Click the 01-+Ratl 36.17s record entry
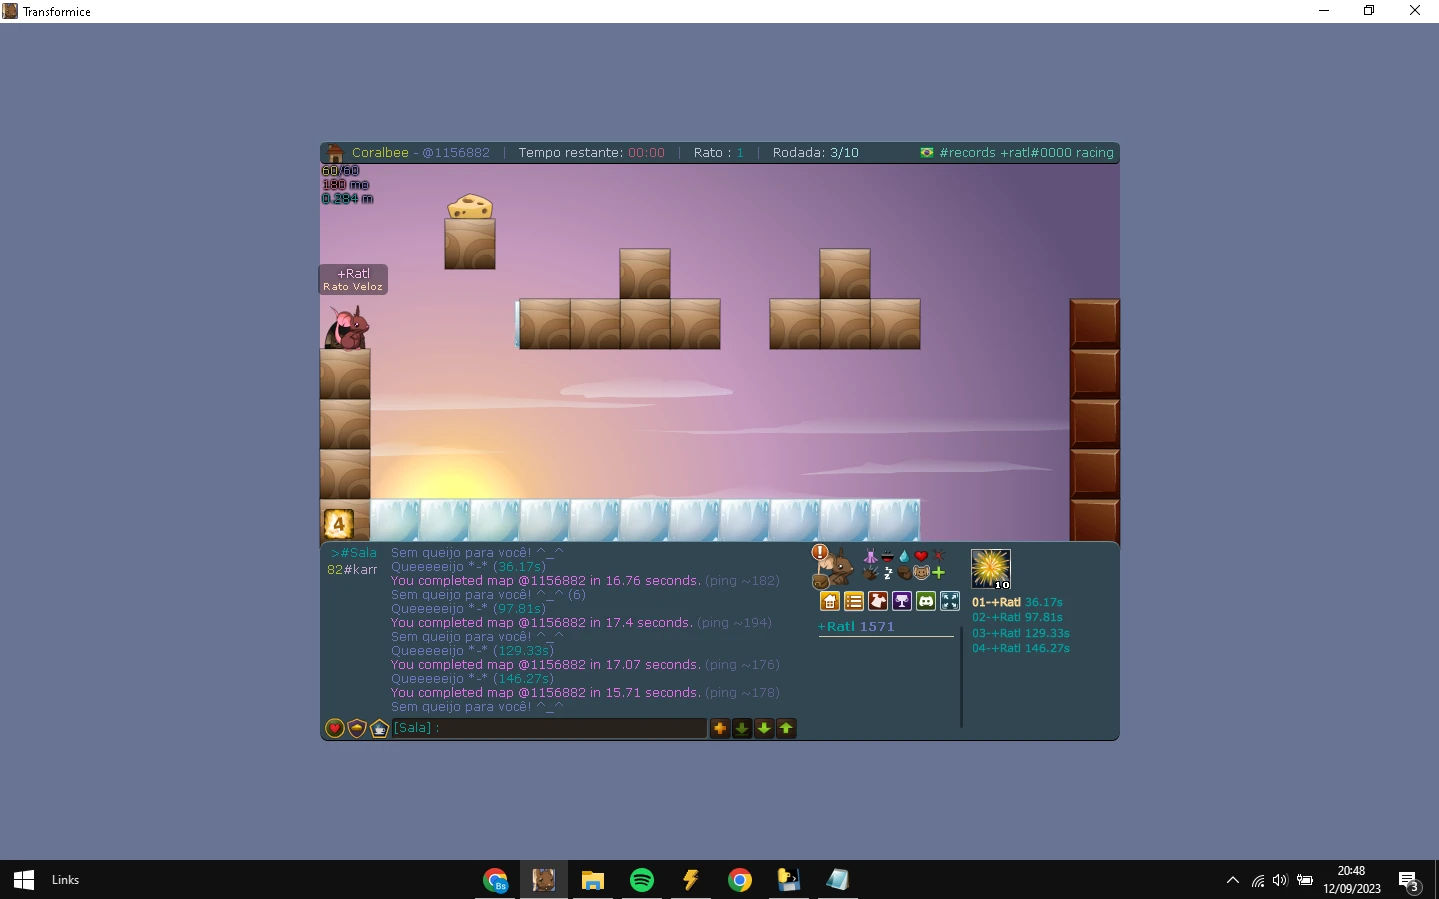This screenshot has width=1439, height=899. tap(1017, 602)
